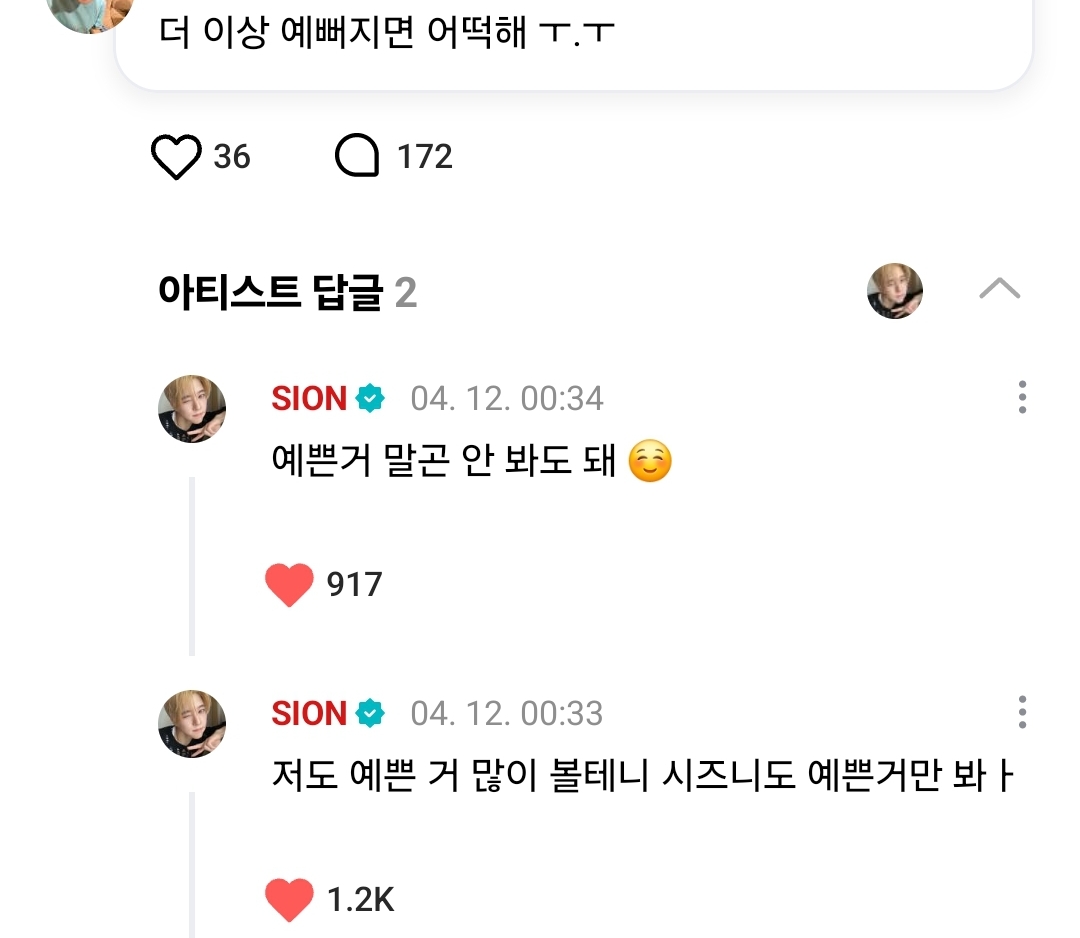Tap small artist avatar beside collapse chevron
The height and width of the screenshot is (938, 1080).
(894, 291)
